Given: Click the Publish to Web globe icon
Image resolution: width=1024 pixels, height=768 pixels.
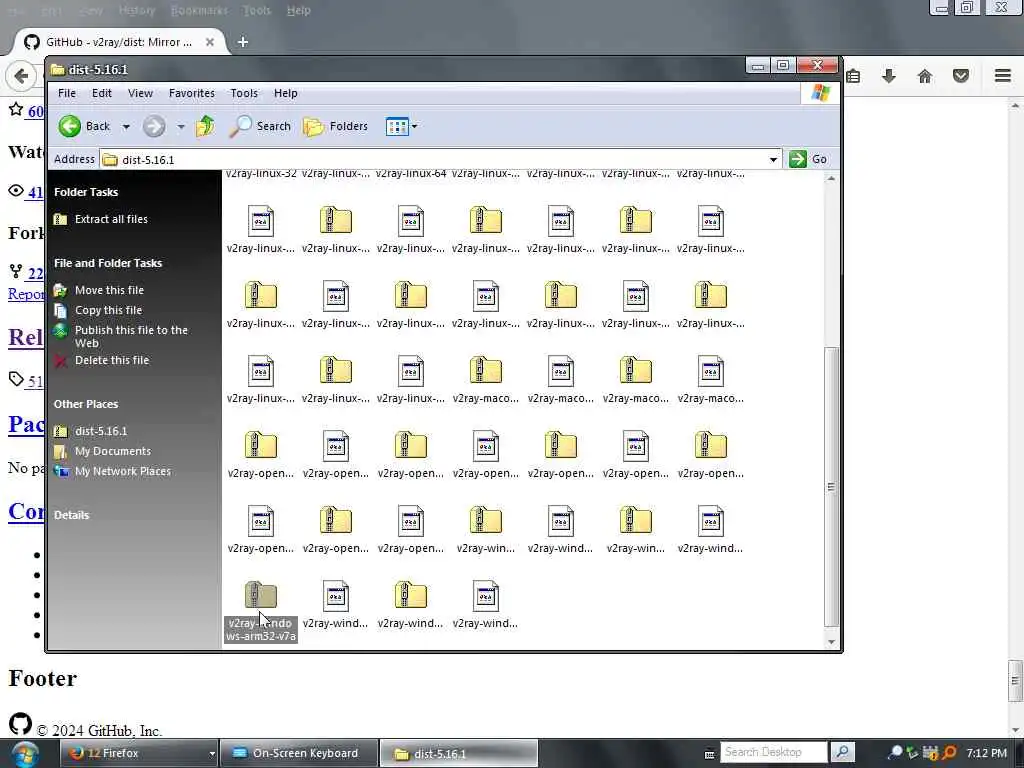Looking at the screenshot, I should 61,331.
